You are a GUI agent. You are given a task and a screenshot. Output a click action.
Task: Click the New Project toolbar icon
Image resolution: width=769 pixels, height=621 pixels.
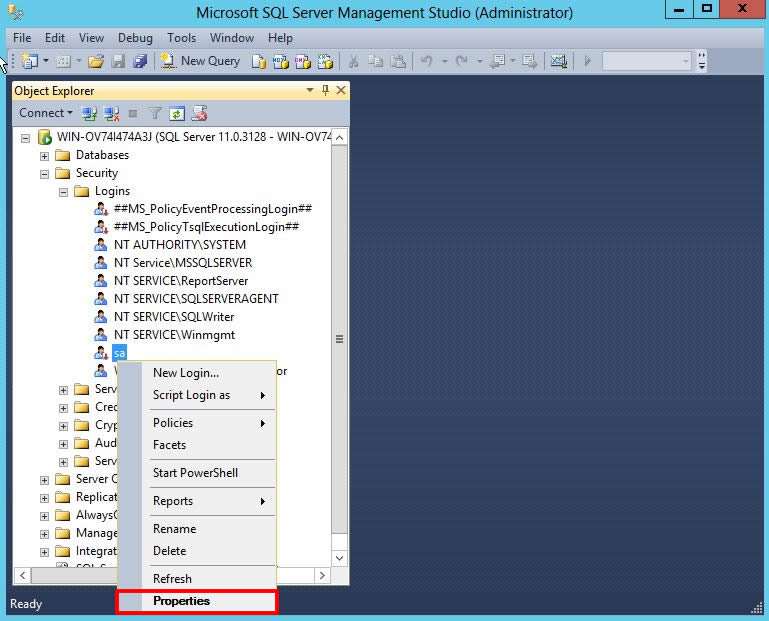coord(29,61)
